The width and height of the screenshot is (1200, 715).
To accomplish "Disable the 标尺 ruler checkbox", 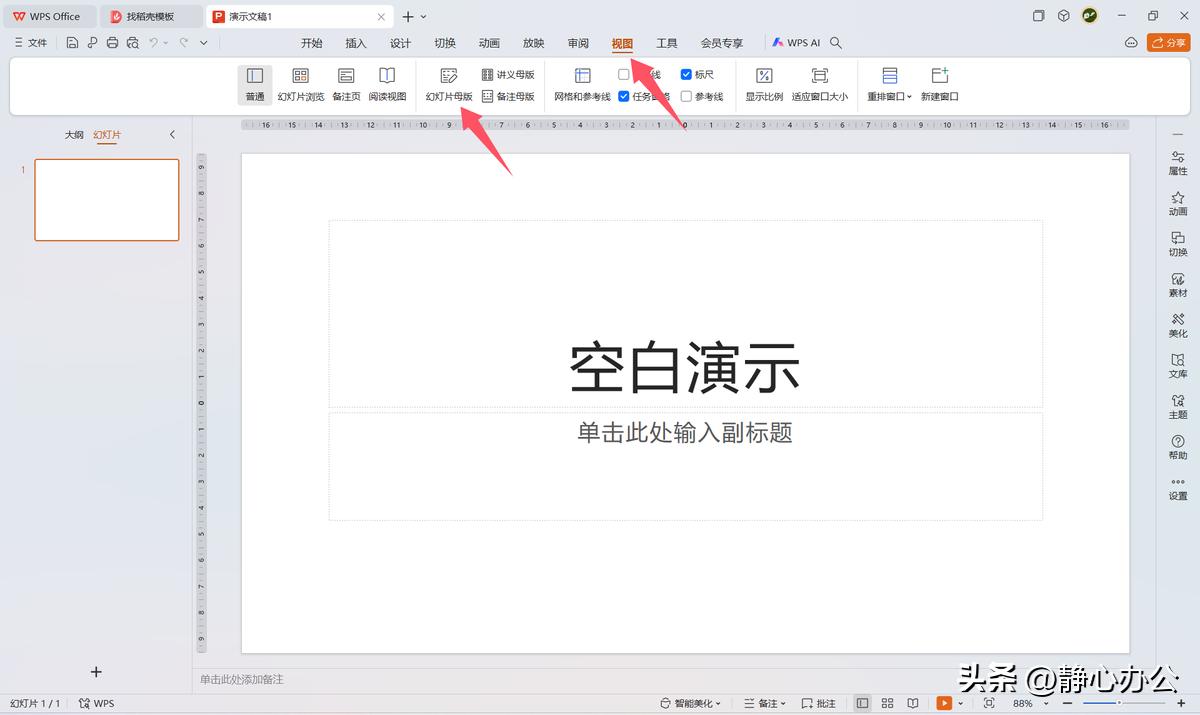I will tap(684, 73).
